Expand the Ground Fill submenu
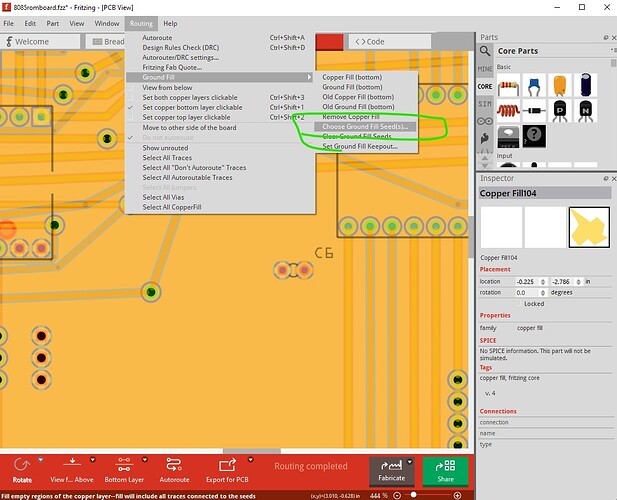This screenshot has height=500, width=617. coord(220,77)
